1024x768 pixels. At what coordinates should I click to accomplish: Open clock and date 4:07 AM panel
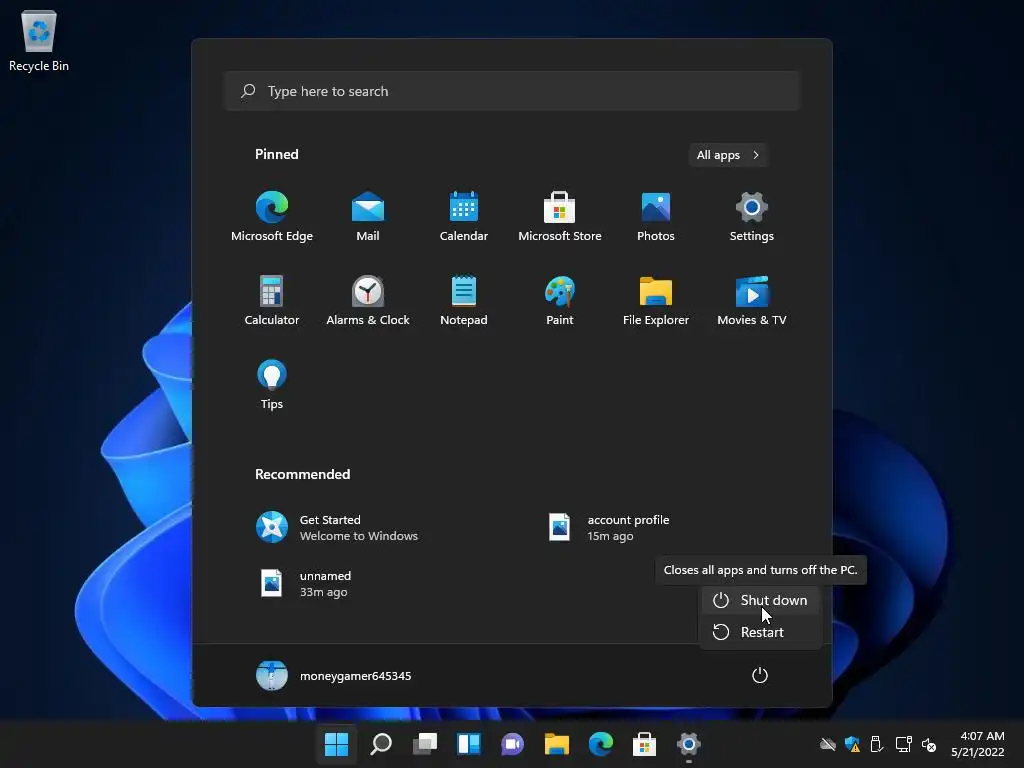978,744
